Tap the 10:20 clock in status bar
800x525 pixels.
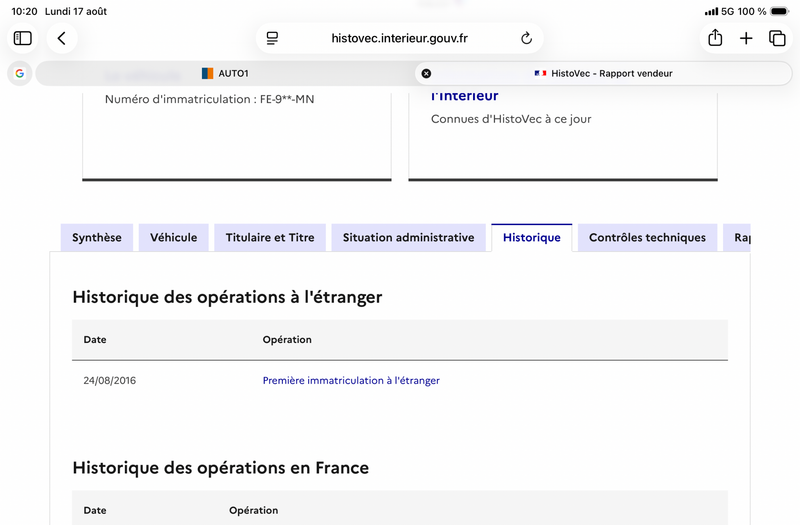coord(24,11)
